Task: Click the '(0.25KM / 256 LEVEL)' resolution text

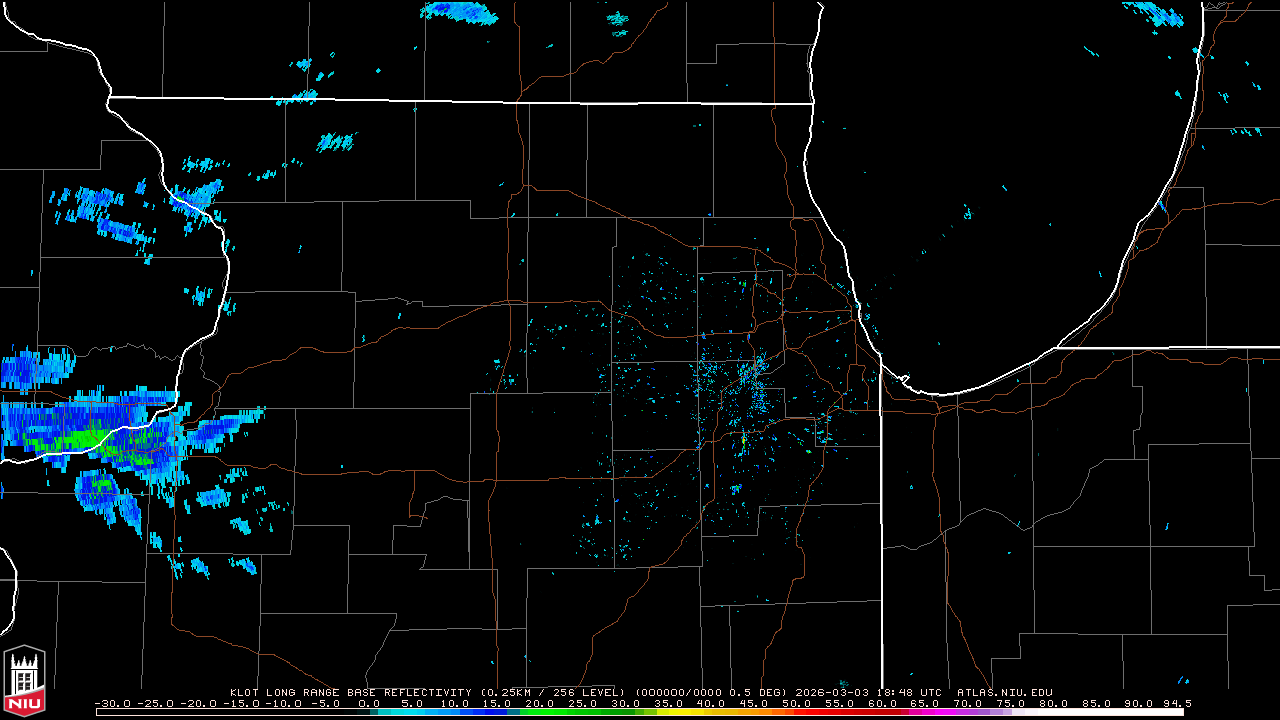Action: coord(552,692)
